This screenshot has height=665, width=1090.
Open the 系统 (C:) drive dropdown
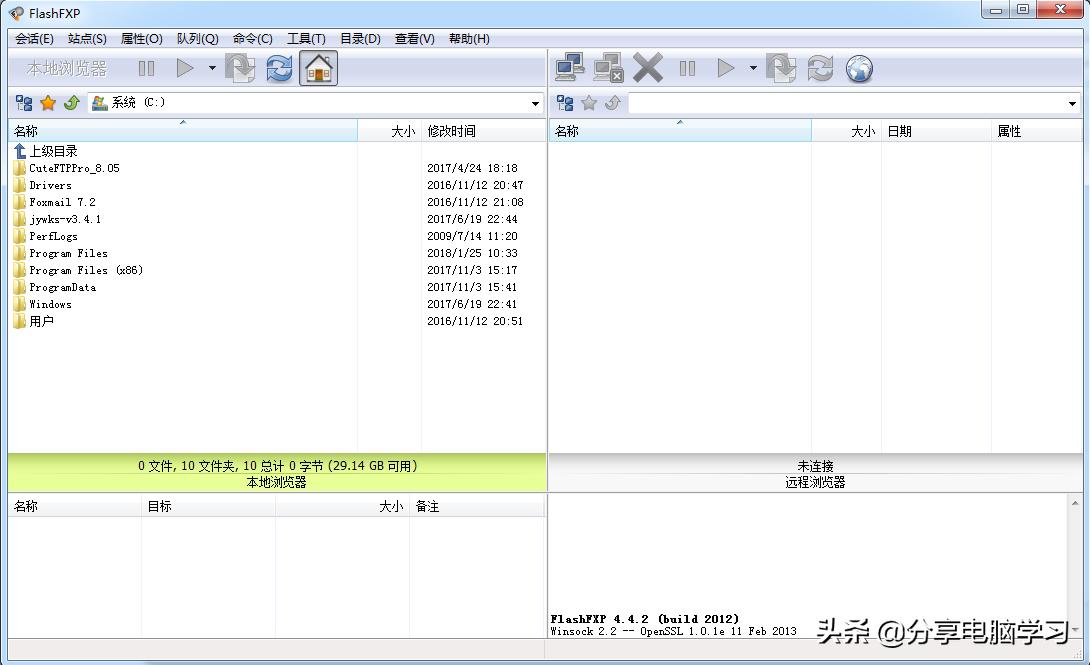(x=536, y=102)
